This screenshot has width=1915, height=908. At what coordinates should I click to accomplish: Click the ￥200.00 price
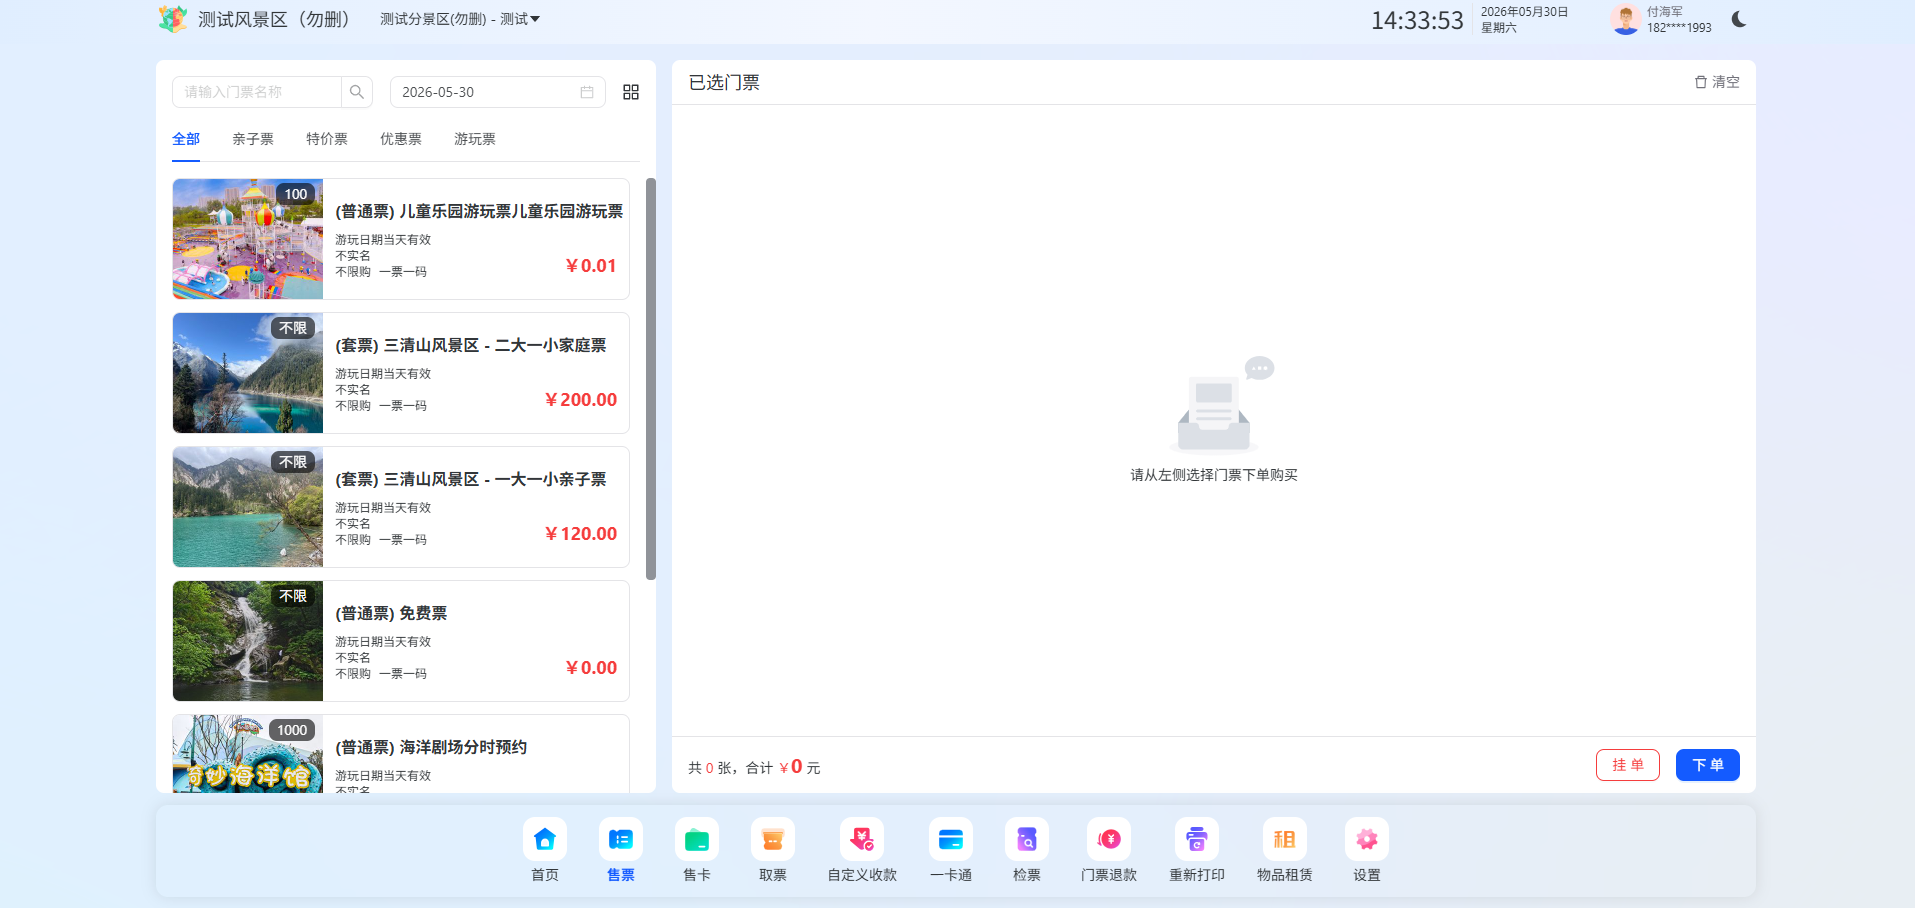581,400
